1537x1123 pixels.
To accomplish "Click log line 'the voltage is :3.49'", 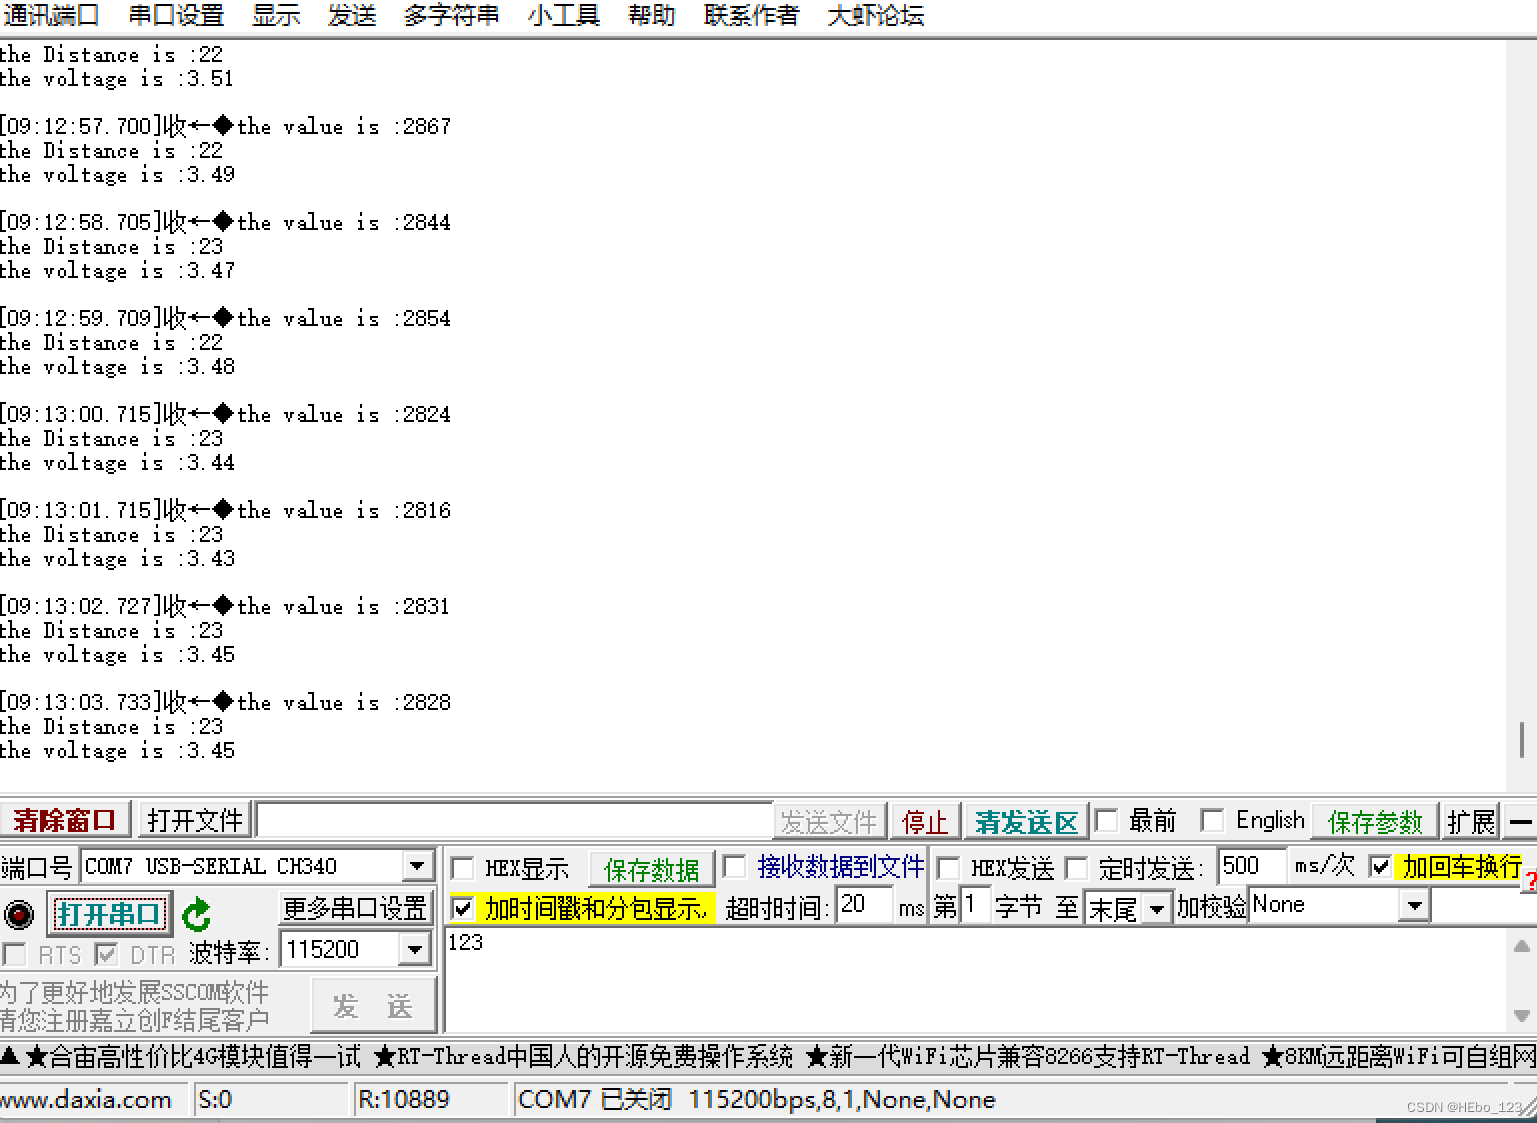I will pyautogui.click(x=118, y=175).
